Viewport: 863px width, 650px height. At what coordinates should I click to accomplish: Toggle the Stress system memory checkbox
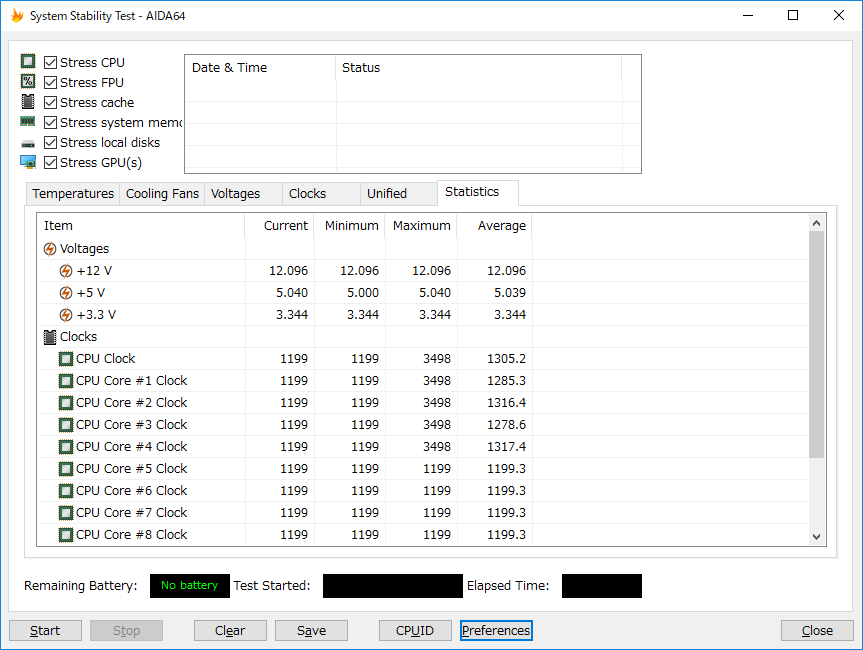coord(50,122)
